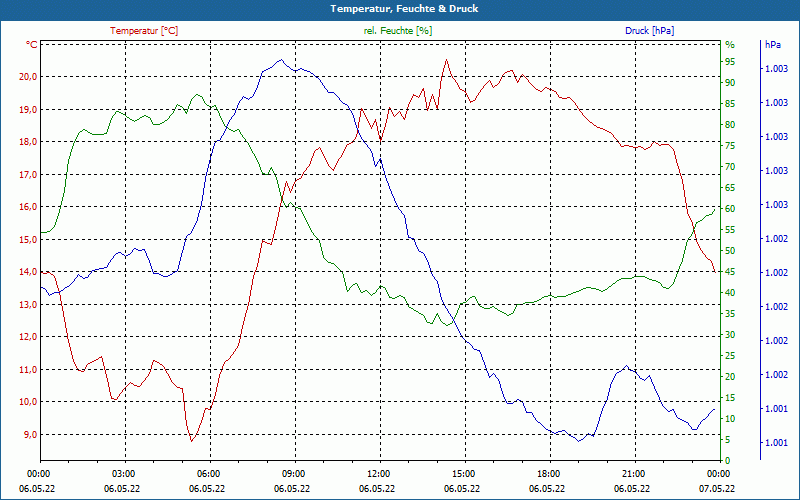The image size is (800, 500).
Task: Click the '30' value on humidity axis
Action: coord(730,335)
